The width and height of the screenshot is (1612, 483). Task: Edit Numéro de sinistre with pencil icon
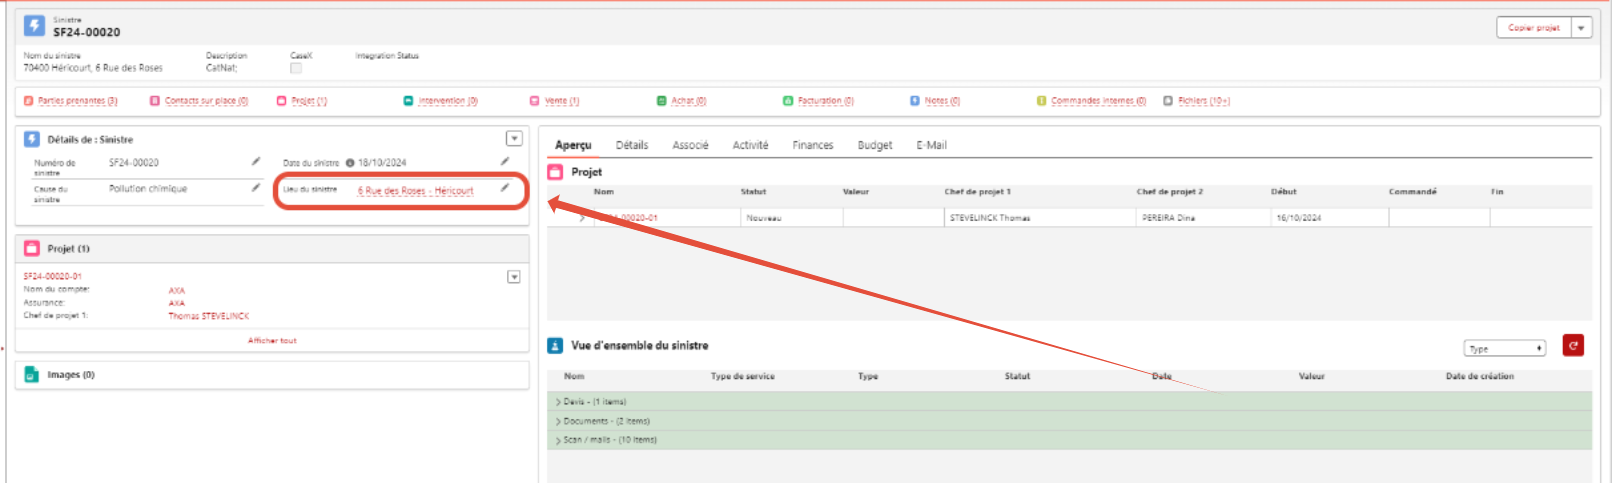256,161
